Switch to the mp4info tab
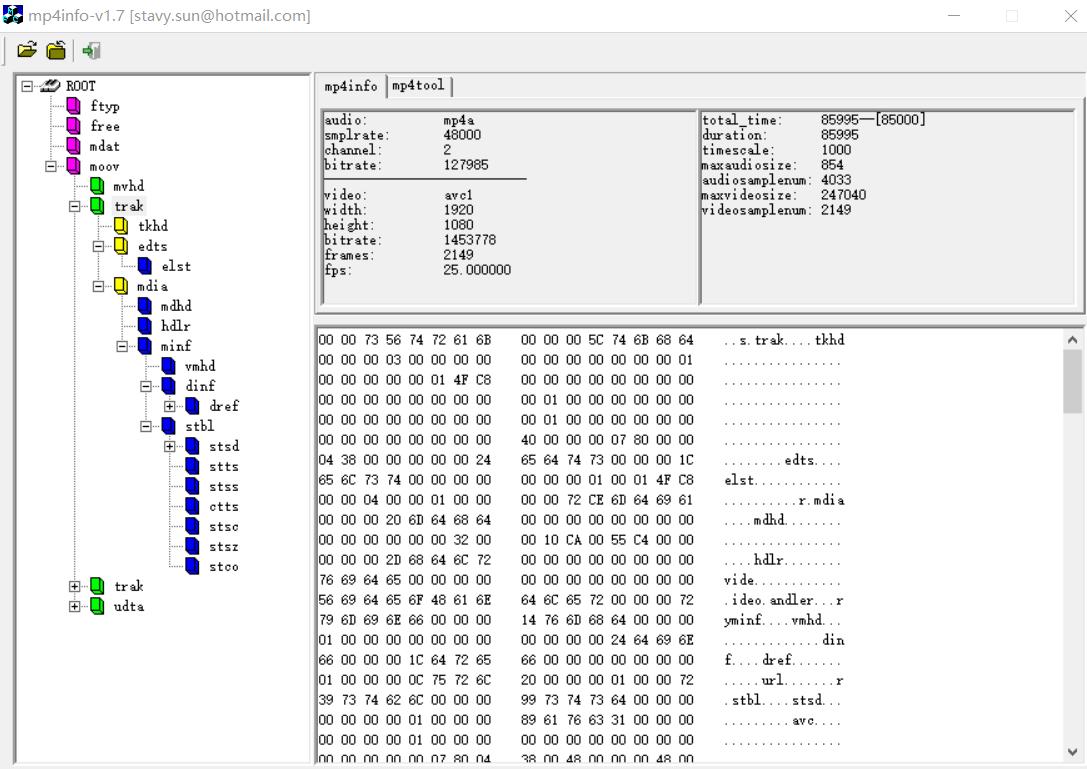Image resolution: width=1087 pixels, height=769 pixels. (351, 86)
